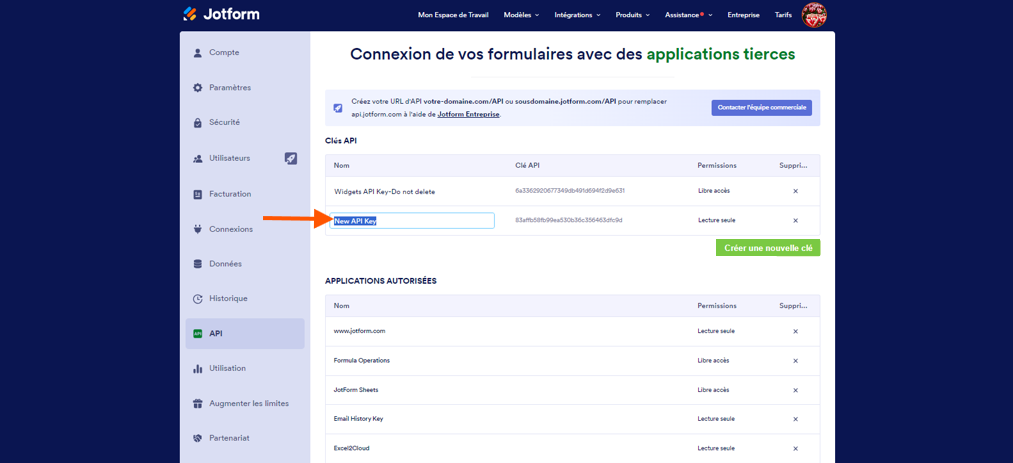1013x463 pixels.
Task: Click the Facturation invoice icon
Action: pyautogui.click(x=198, y=194)
